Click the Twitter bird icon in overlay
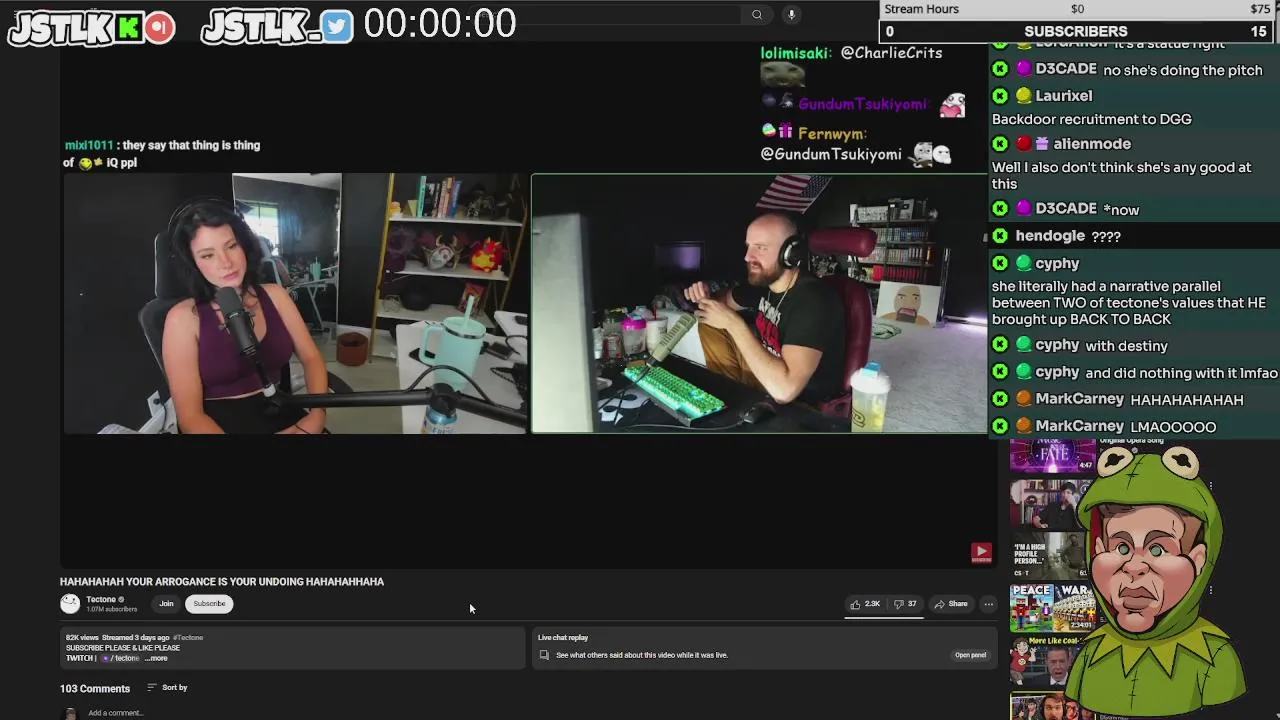The width and height of the screenshot is (1280, 720). click(x=337, y=27)
